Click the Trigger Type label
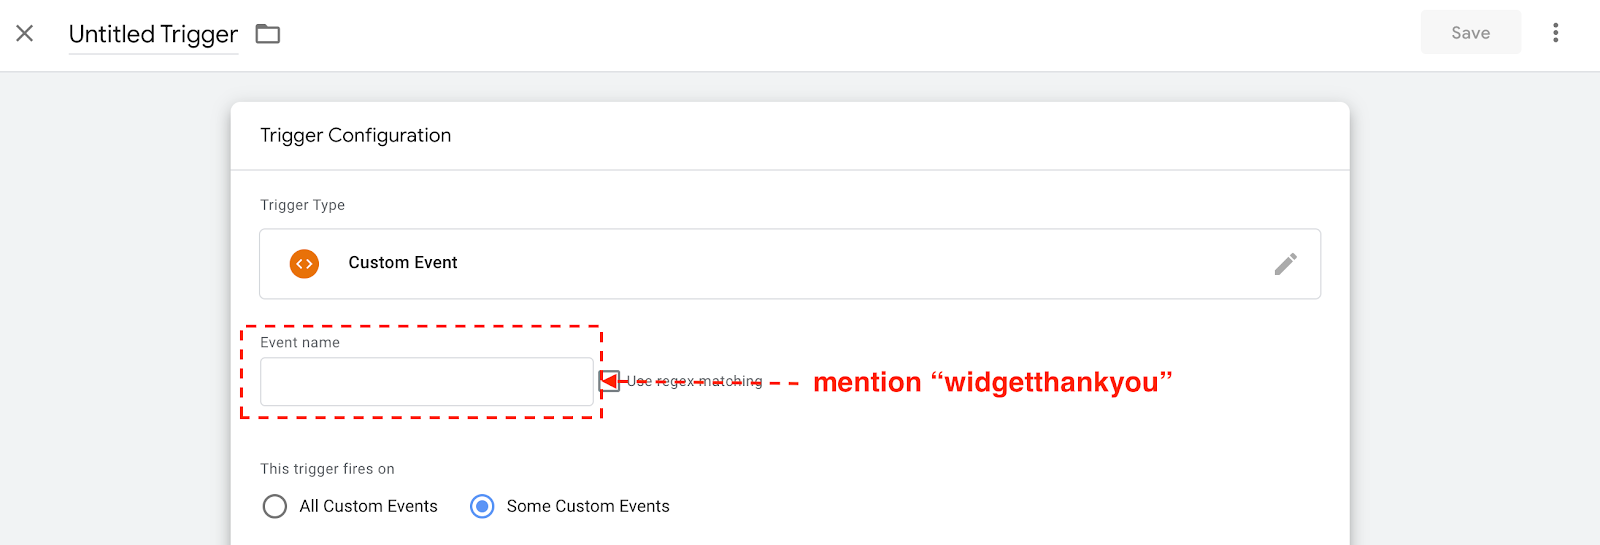The image size is (1600, 545). pyautogui.click(x=302, y=205)
